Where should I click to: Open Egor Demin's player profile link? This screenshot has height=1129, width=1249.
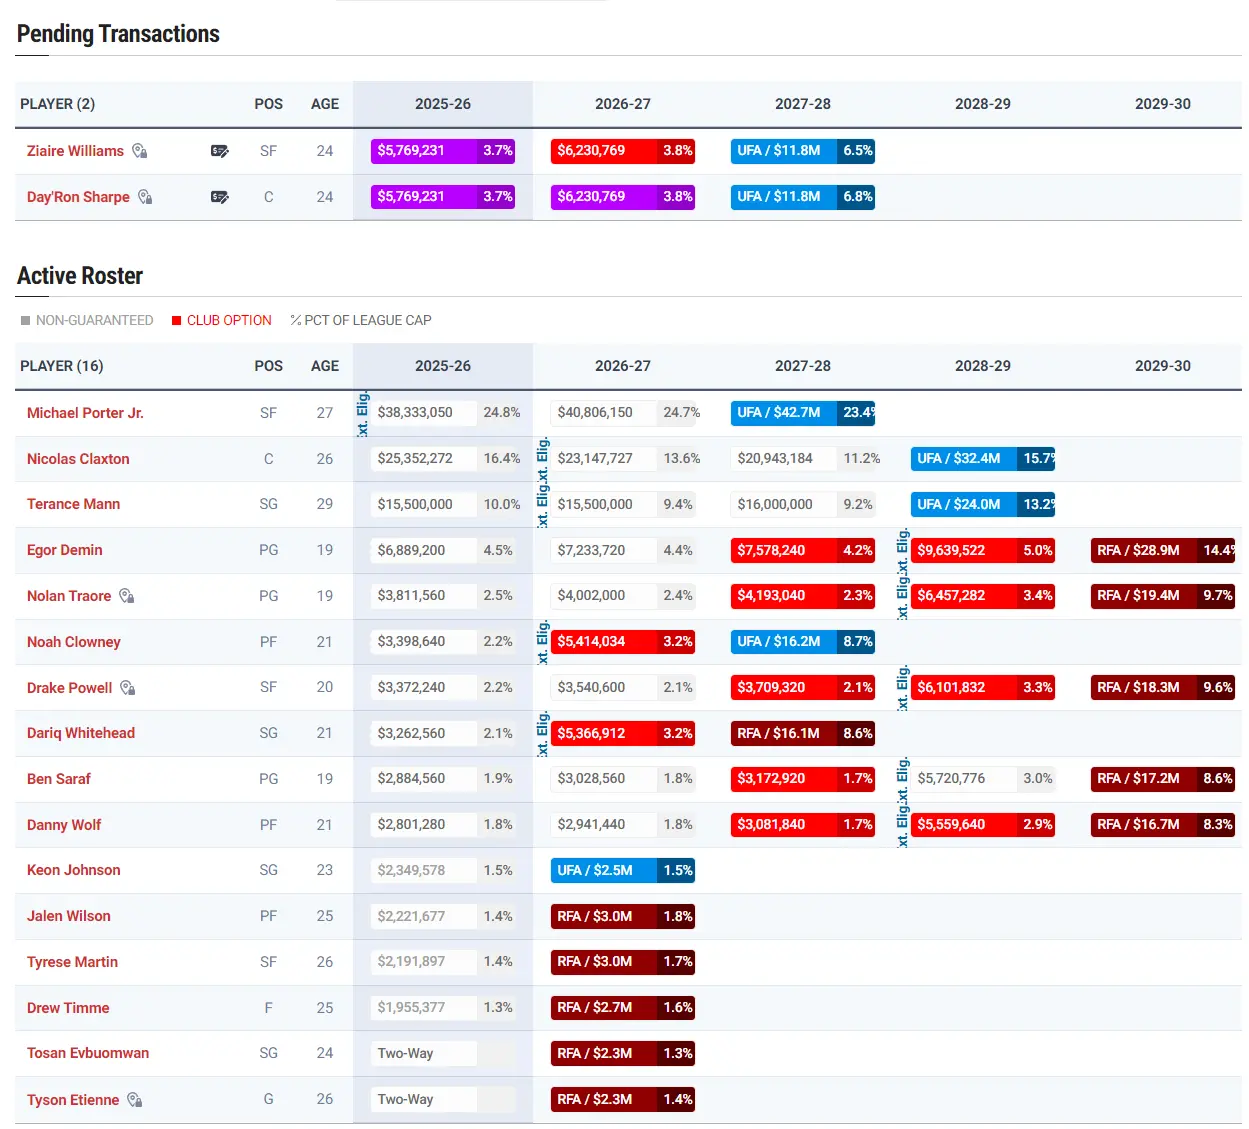pos(65,550)
